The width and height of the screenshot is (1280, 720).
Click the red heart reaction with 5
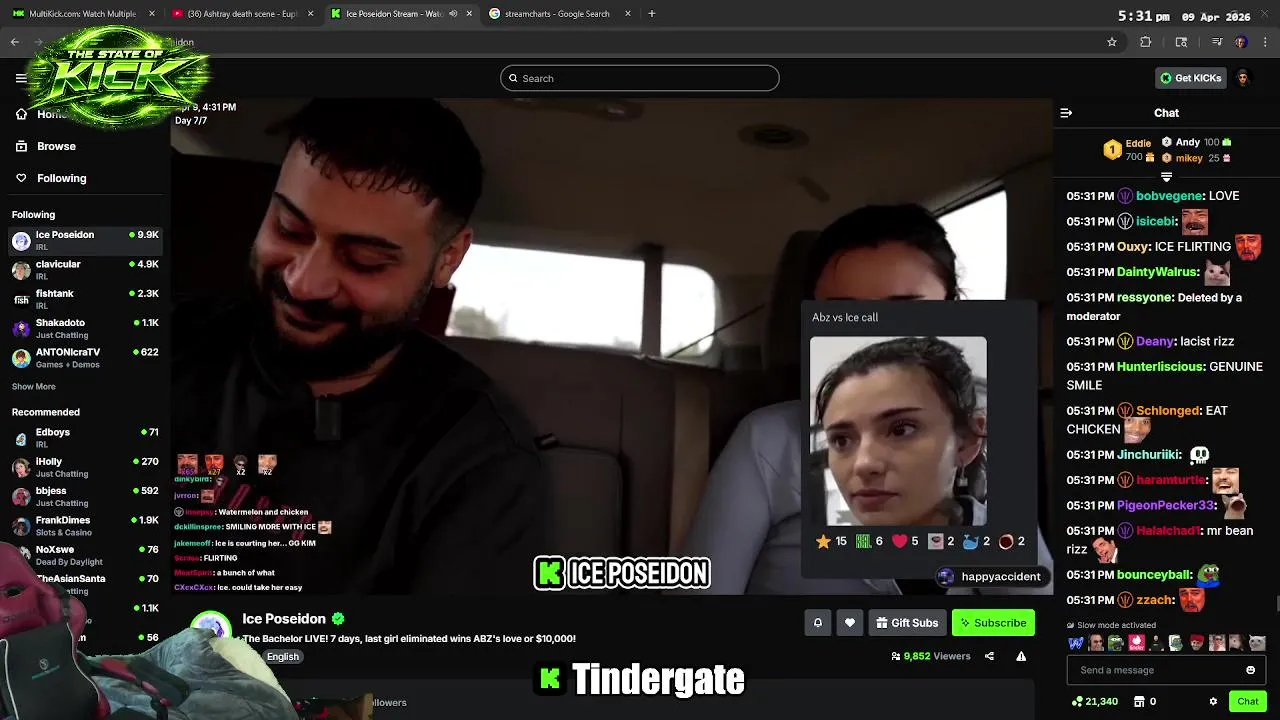(x=905, y=541)
